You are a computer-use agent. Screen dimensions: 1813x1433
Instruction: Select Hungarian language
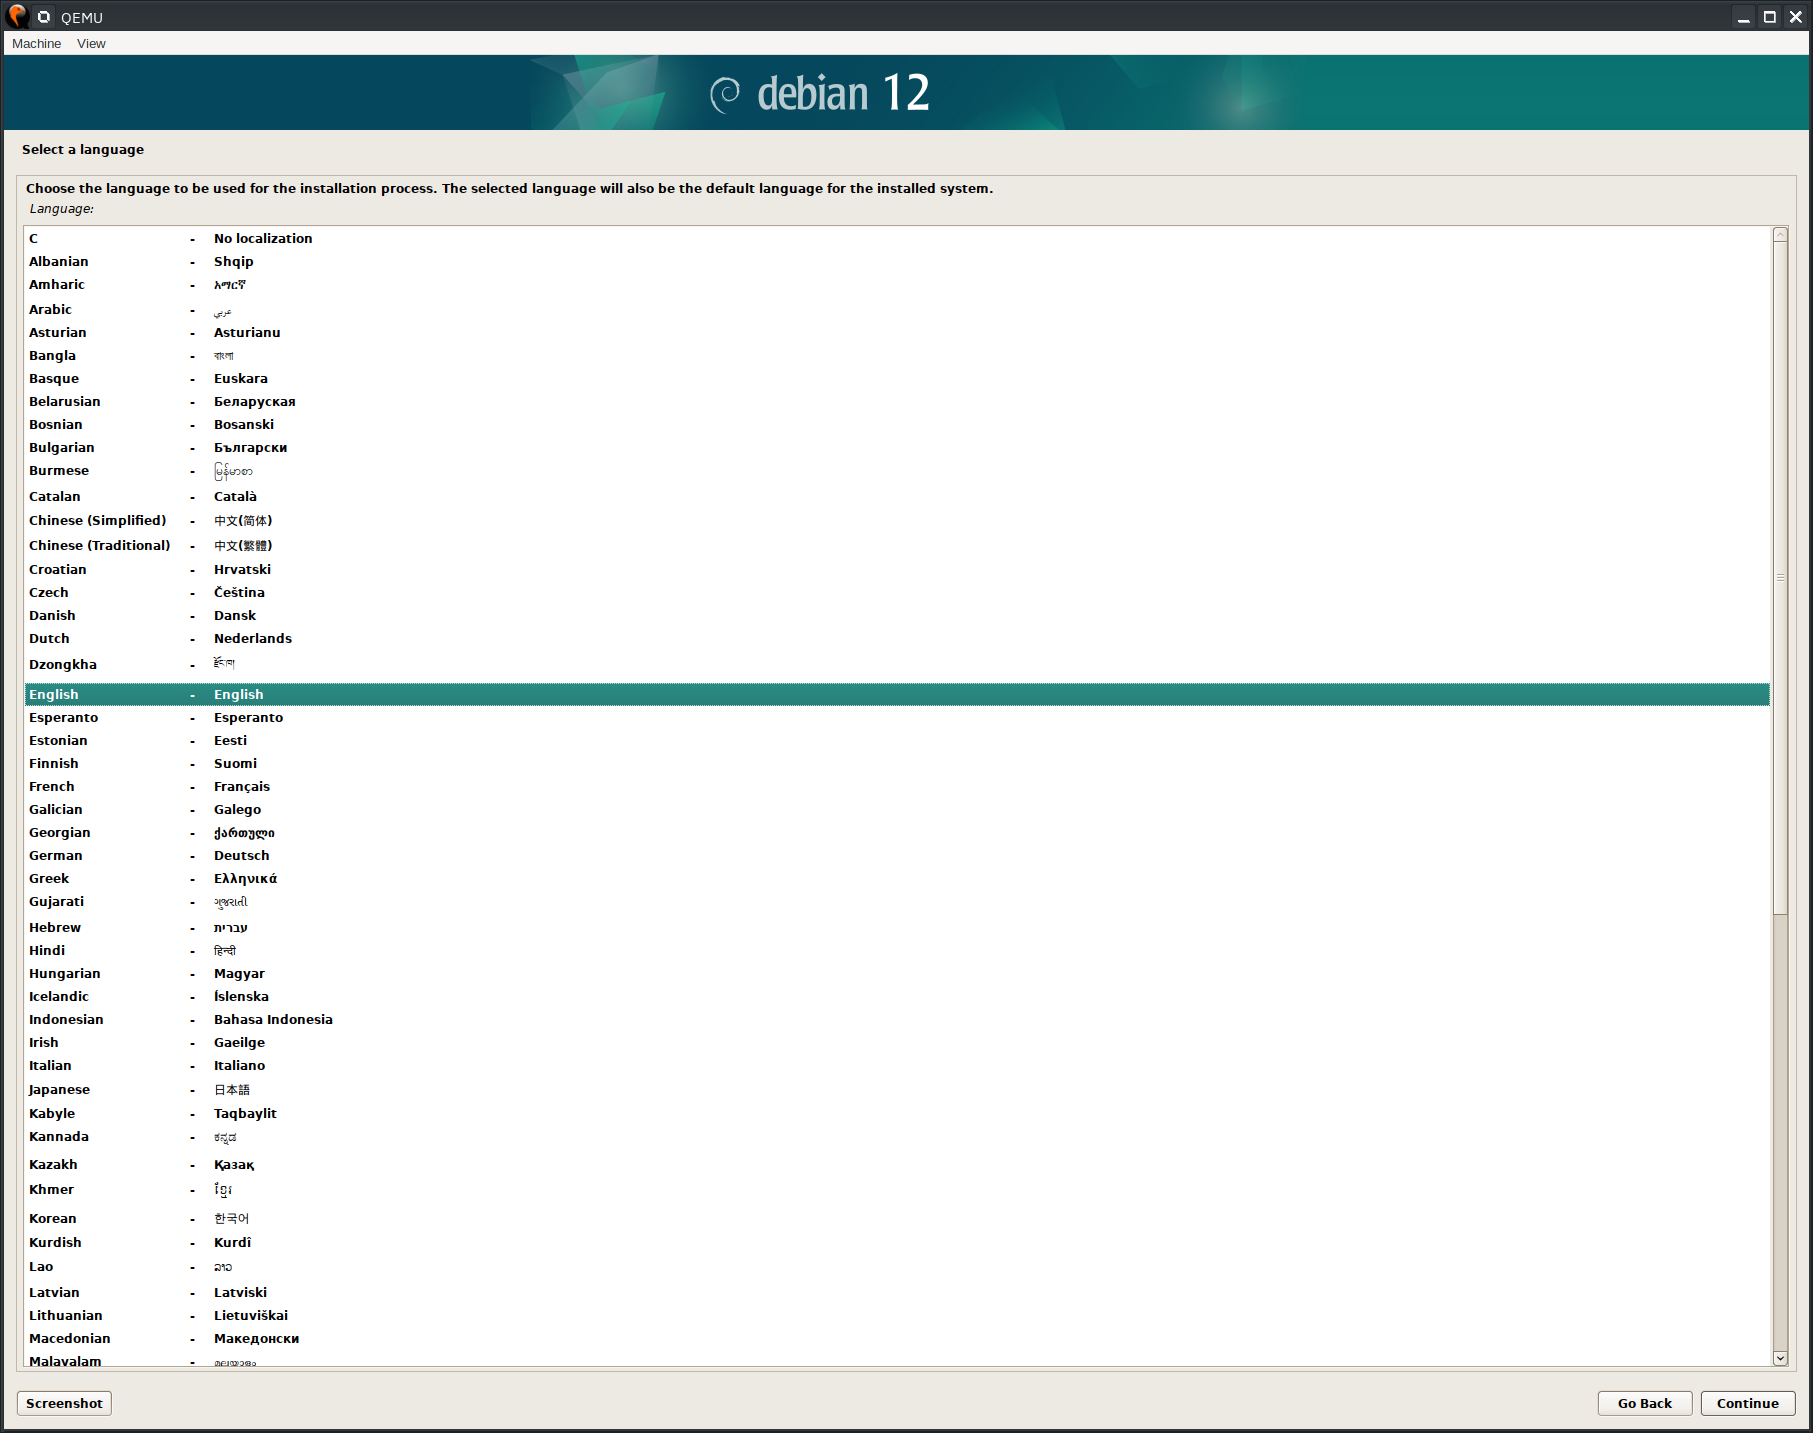point(897,973)
